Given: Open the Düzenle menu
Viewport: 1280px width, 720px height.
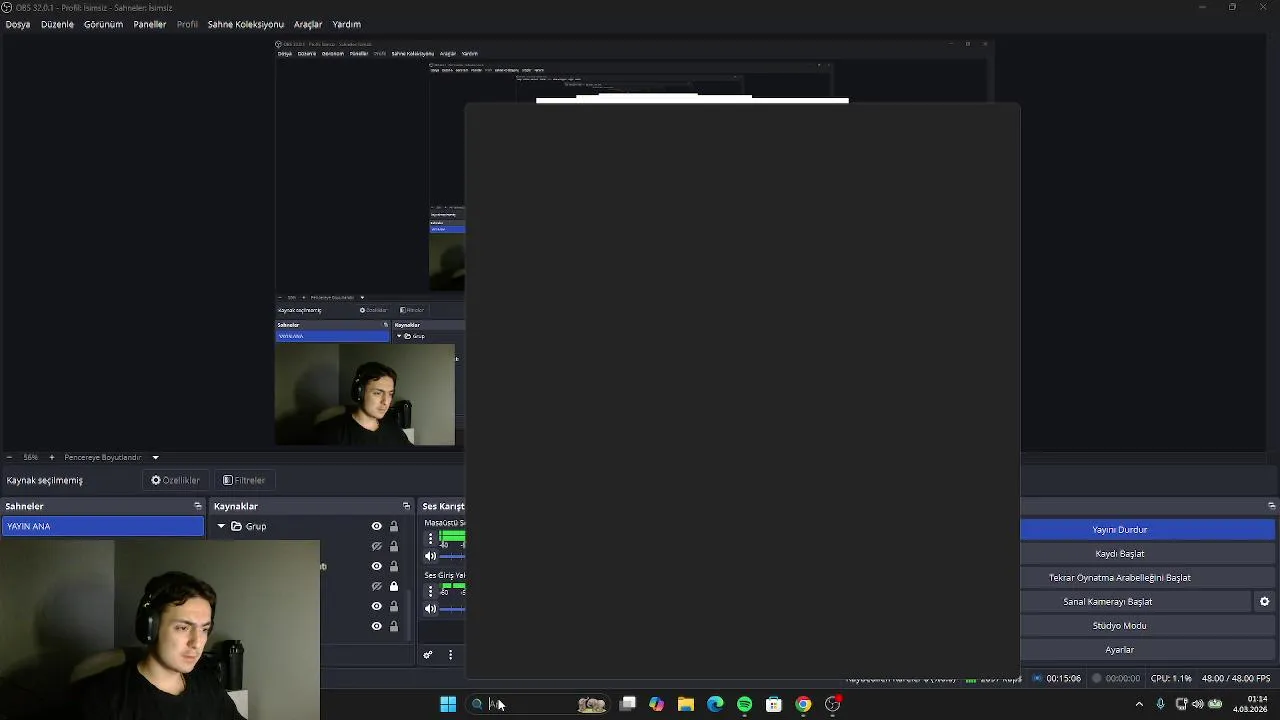Looking at the screenshot, I should click(x=57, y=24).
